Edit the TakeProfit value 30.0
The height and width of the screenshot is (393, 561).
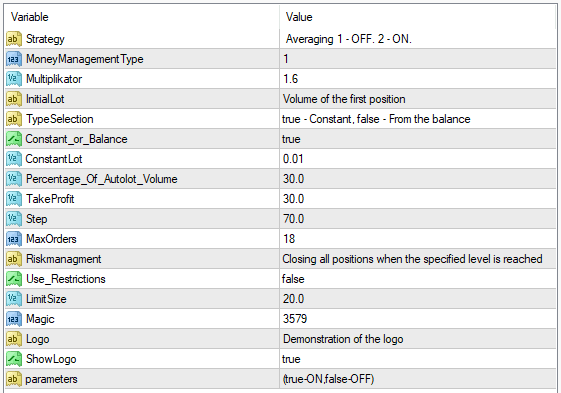point(418,199)
